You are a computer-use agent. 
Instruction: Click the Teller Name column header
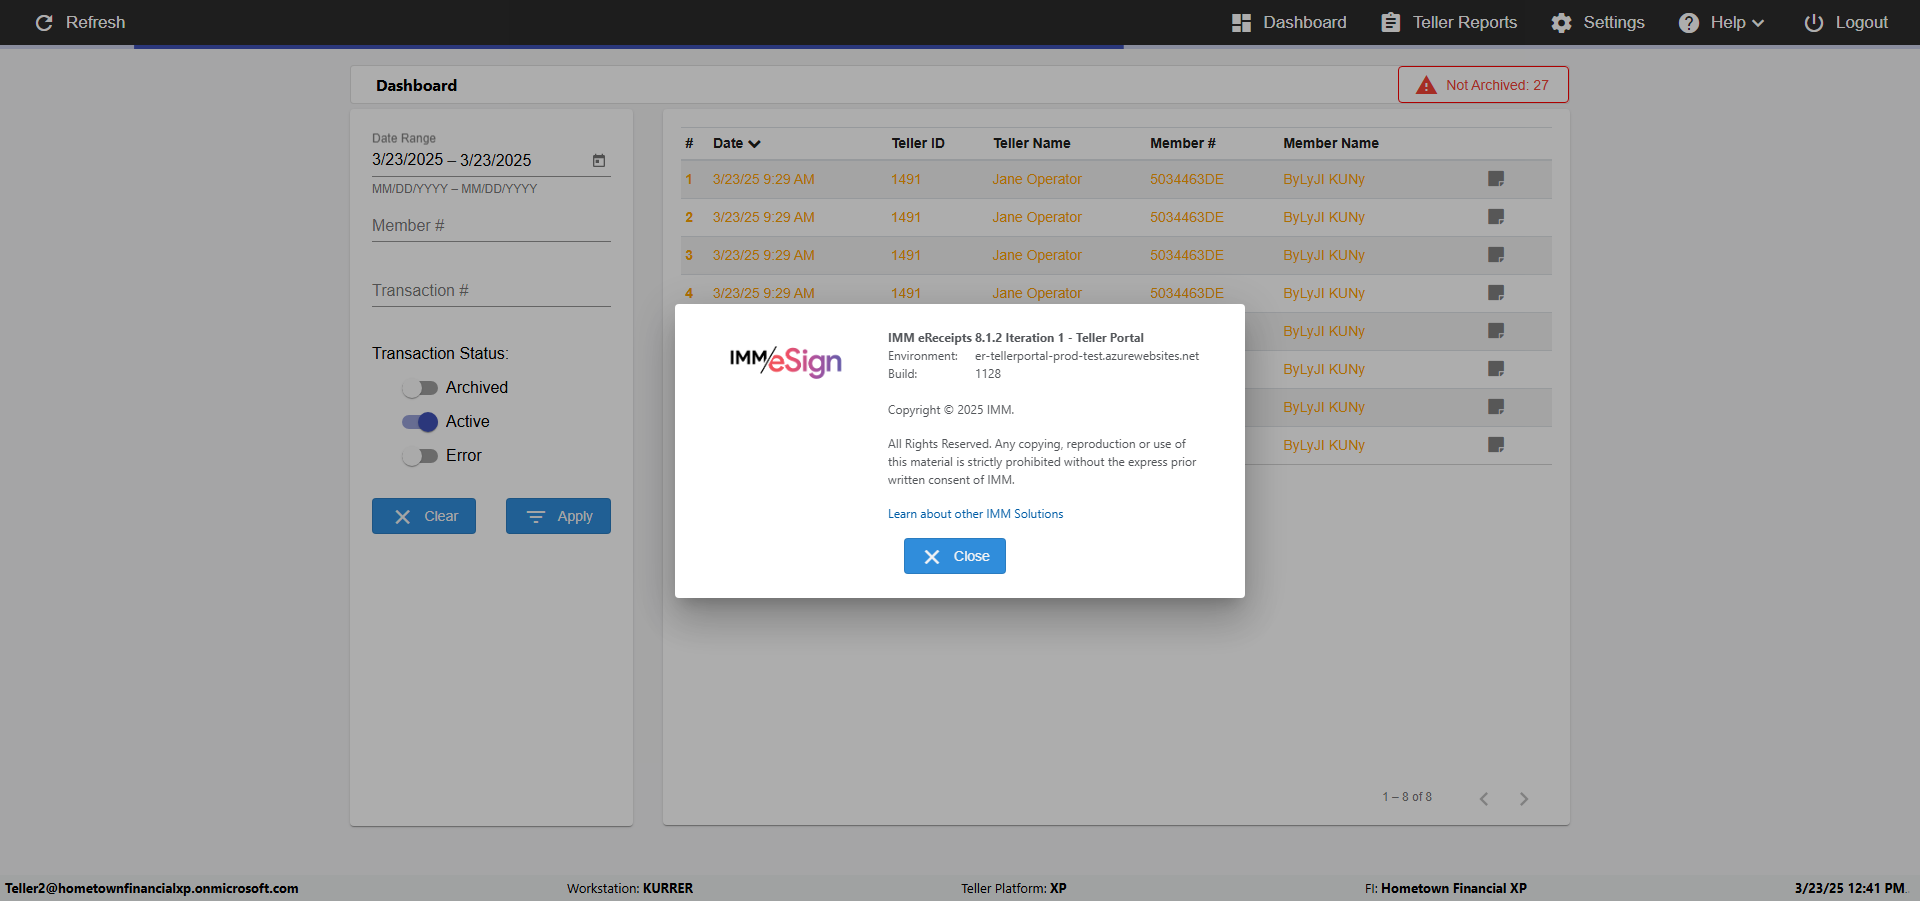[x=1032, y=143]
